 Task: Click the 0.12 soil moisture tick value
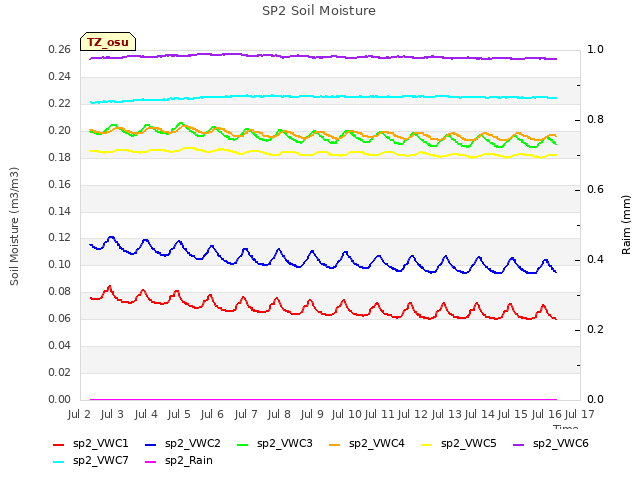point(60,238)
